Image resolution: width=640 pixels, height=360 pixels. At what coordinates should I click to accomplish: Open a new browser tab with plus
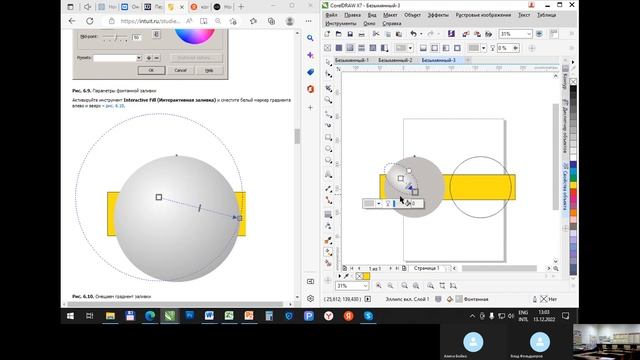(241, 7)
